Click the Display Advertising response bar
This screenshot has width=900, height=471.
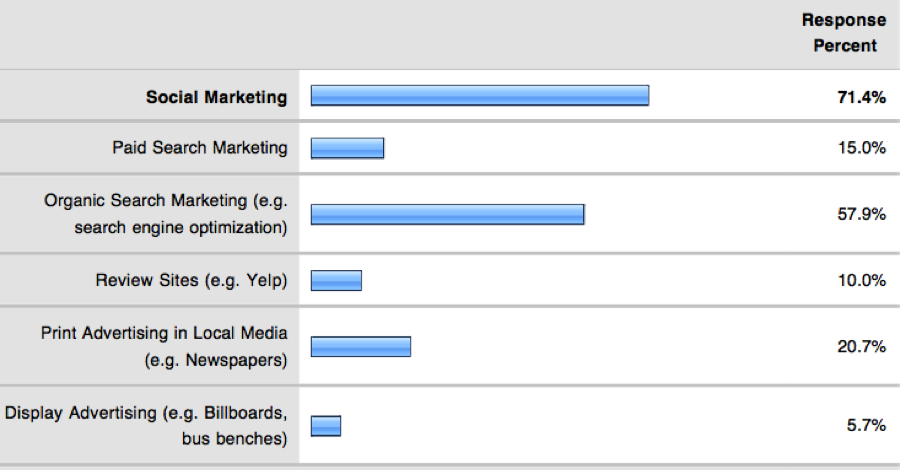[326, 426]
